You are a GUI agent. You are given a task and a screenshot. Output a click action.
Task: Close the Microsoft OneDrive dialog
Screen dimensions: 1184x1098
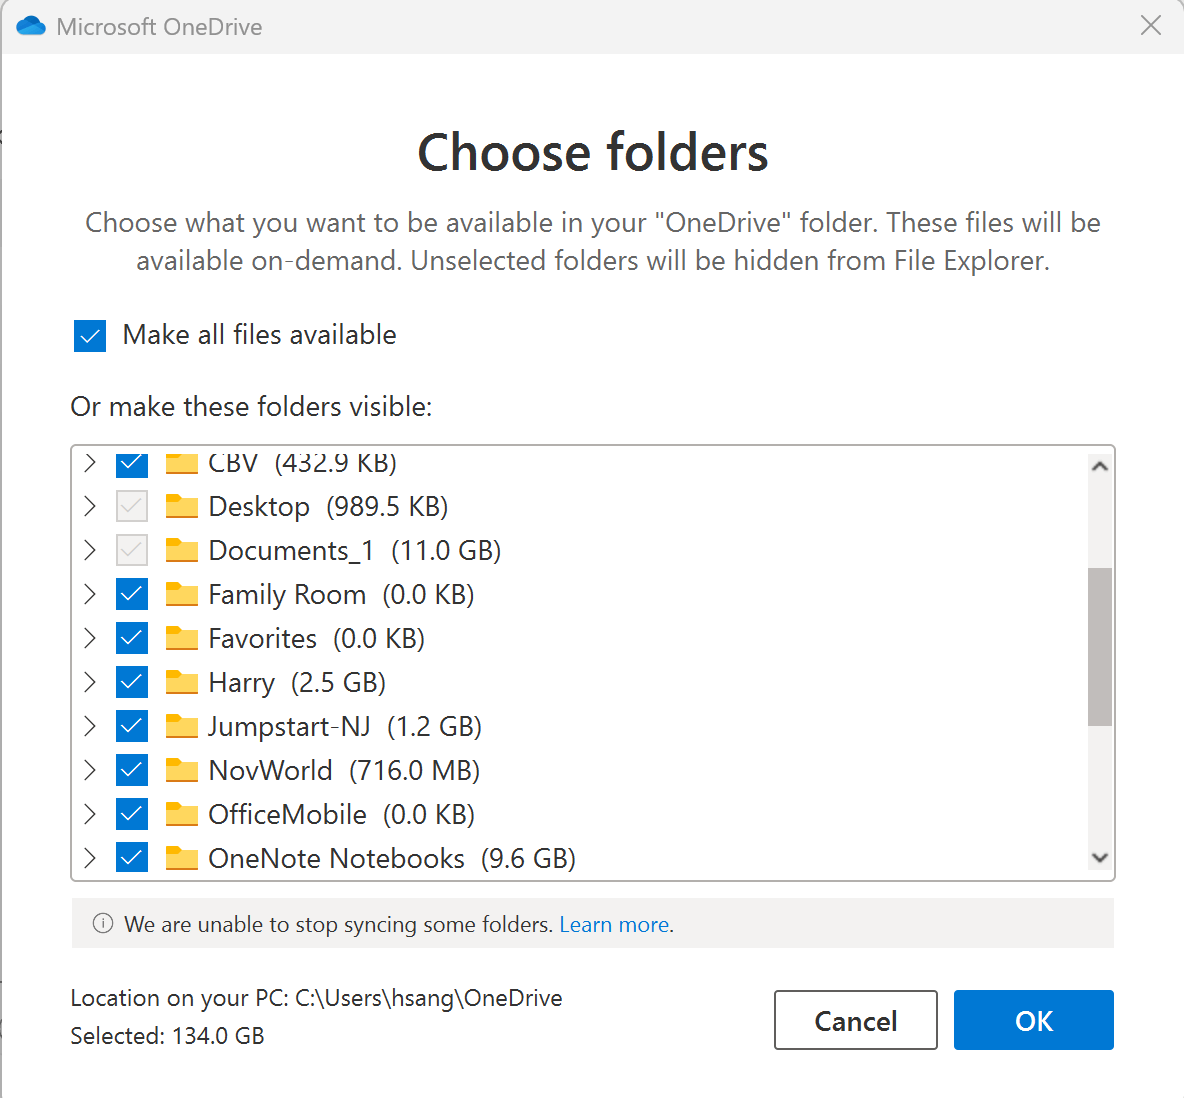click(x=1151, y=26)
